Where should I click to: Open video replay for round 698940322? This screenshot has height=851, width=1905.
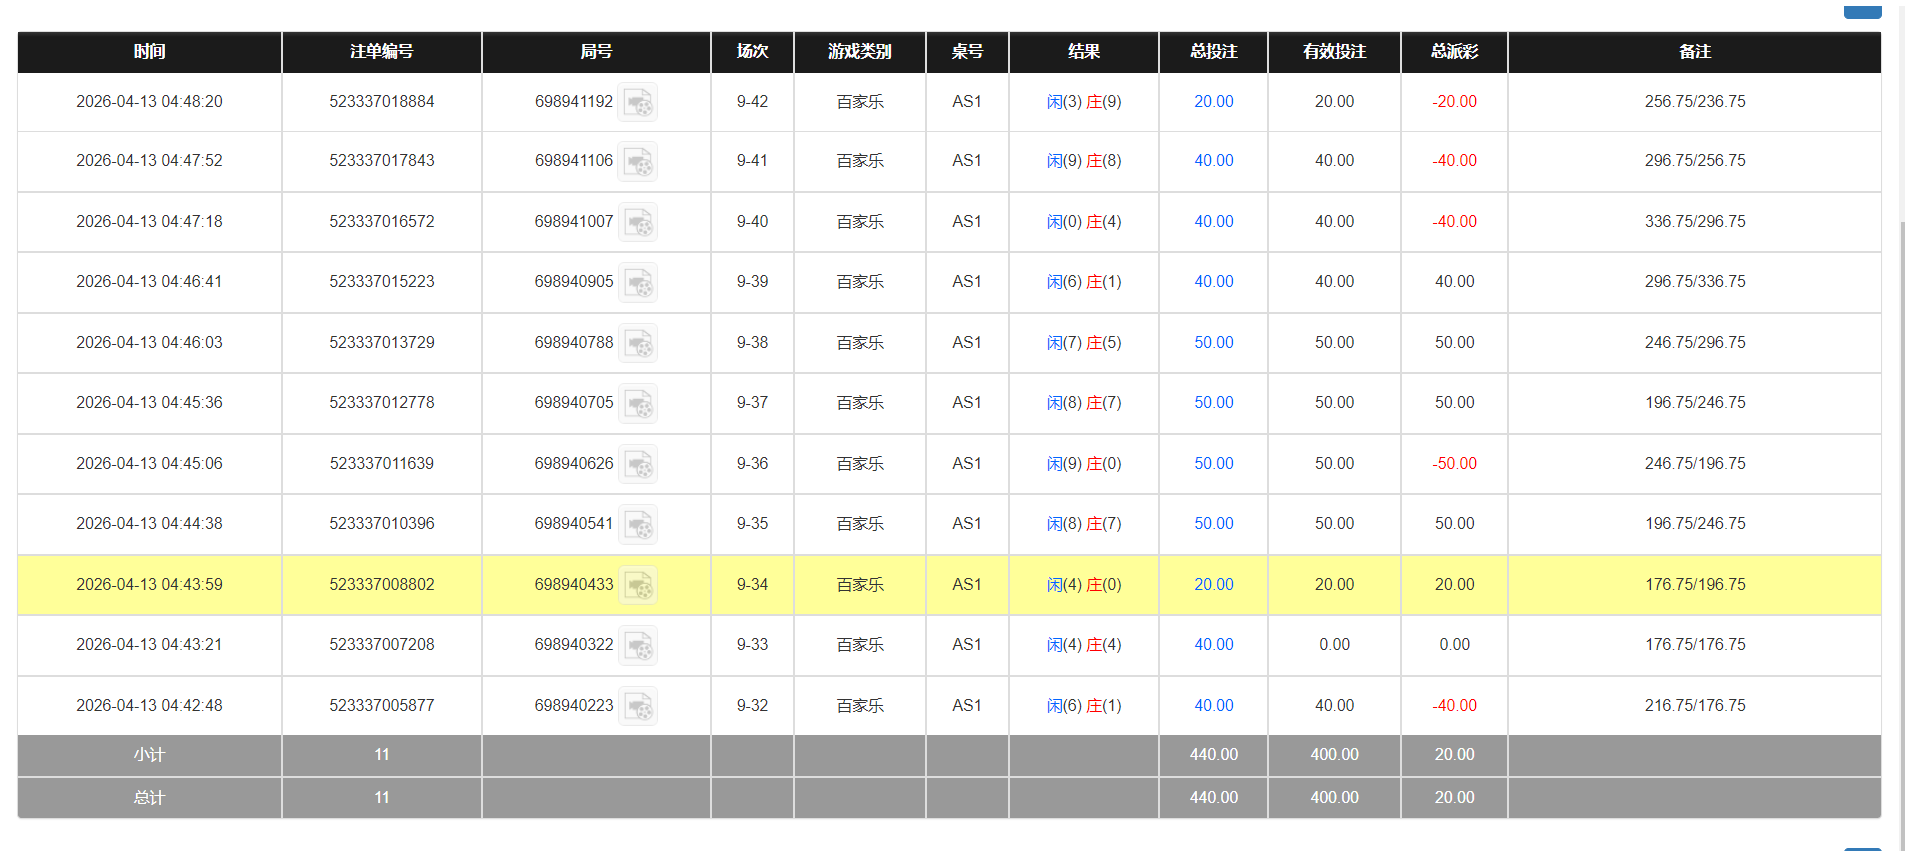pyautogui.click(x=638, y=645)
